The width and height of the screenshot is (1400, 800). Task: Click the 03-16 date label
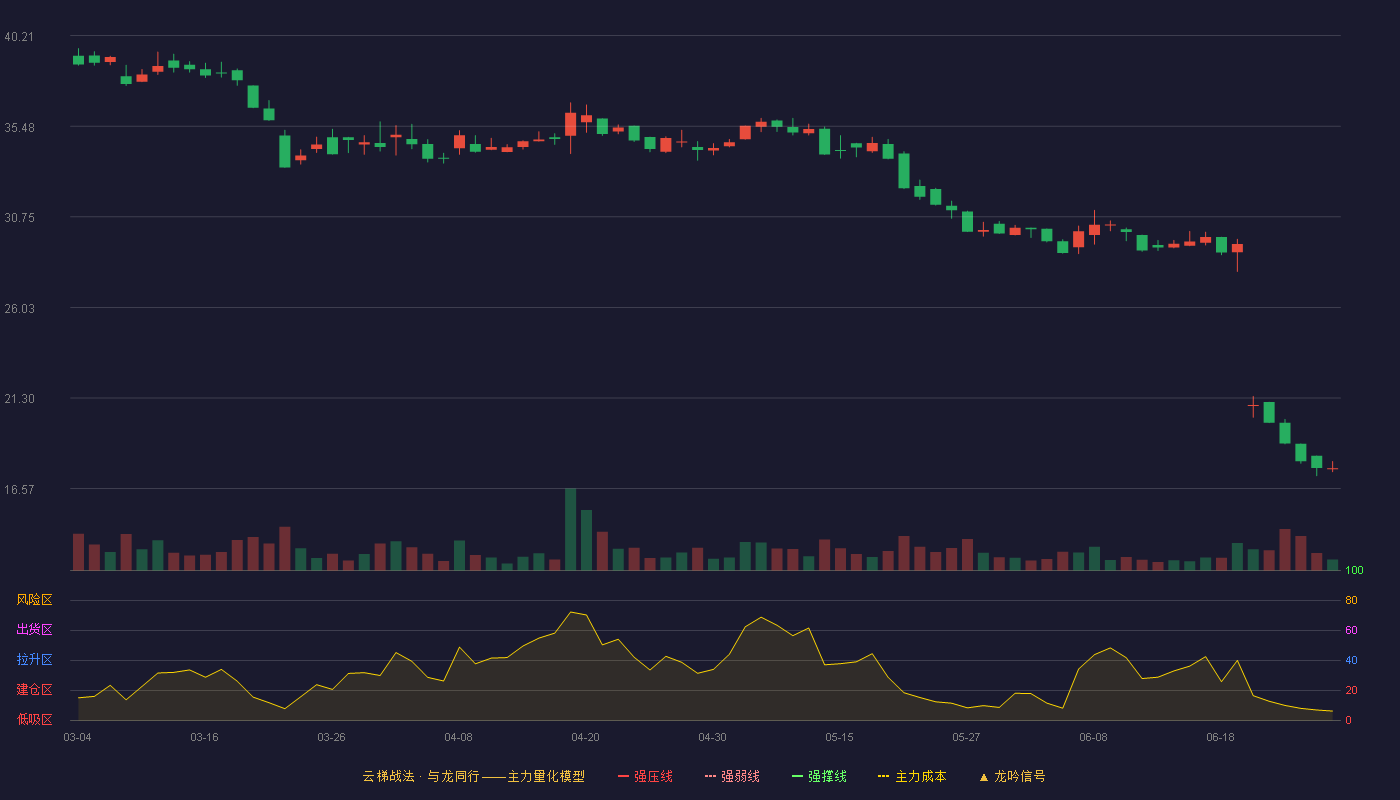click(x=204, y=737)
